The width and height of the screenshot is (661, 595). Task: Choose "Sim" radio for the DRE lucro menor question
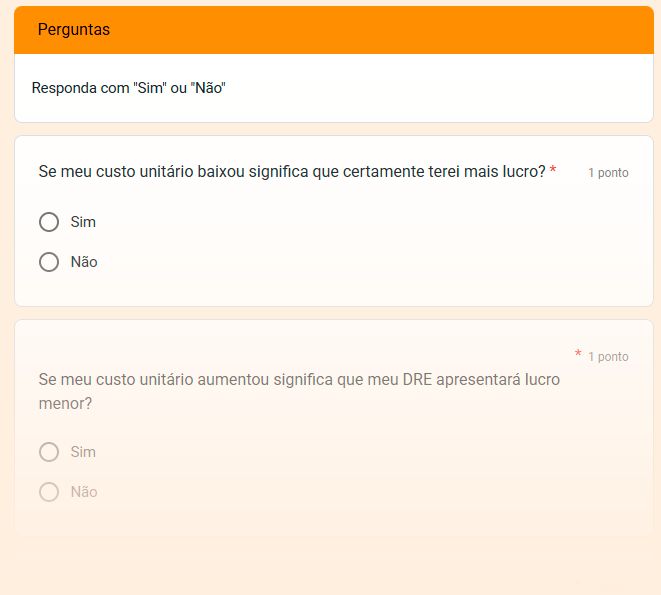click(x=49, y=452)
